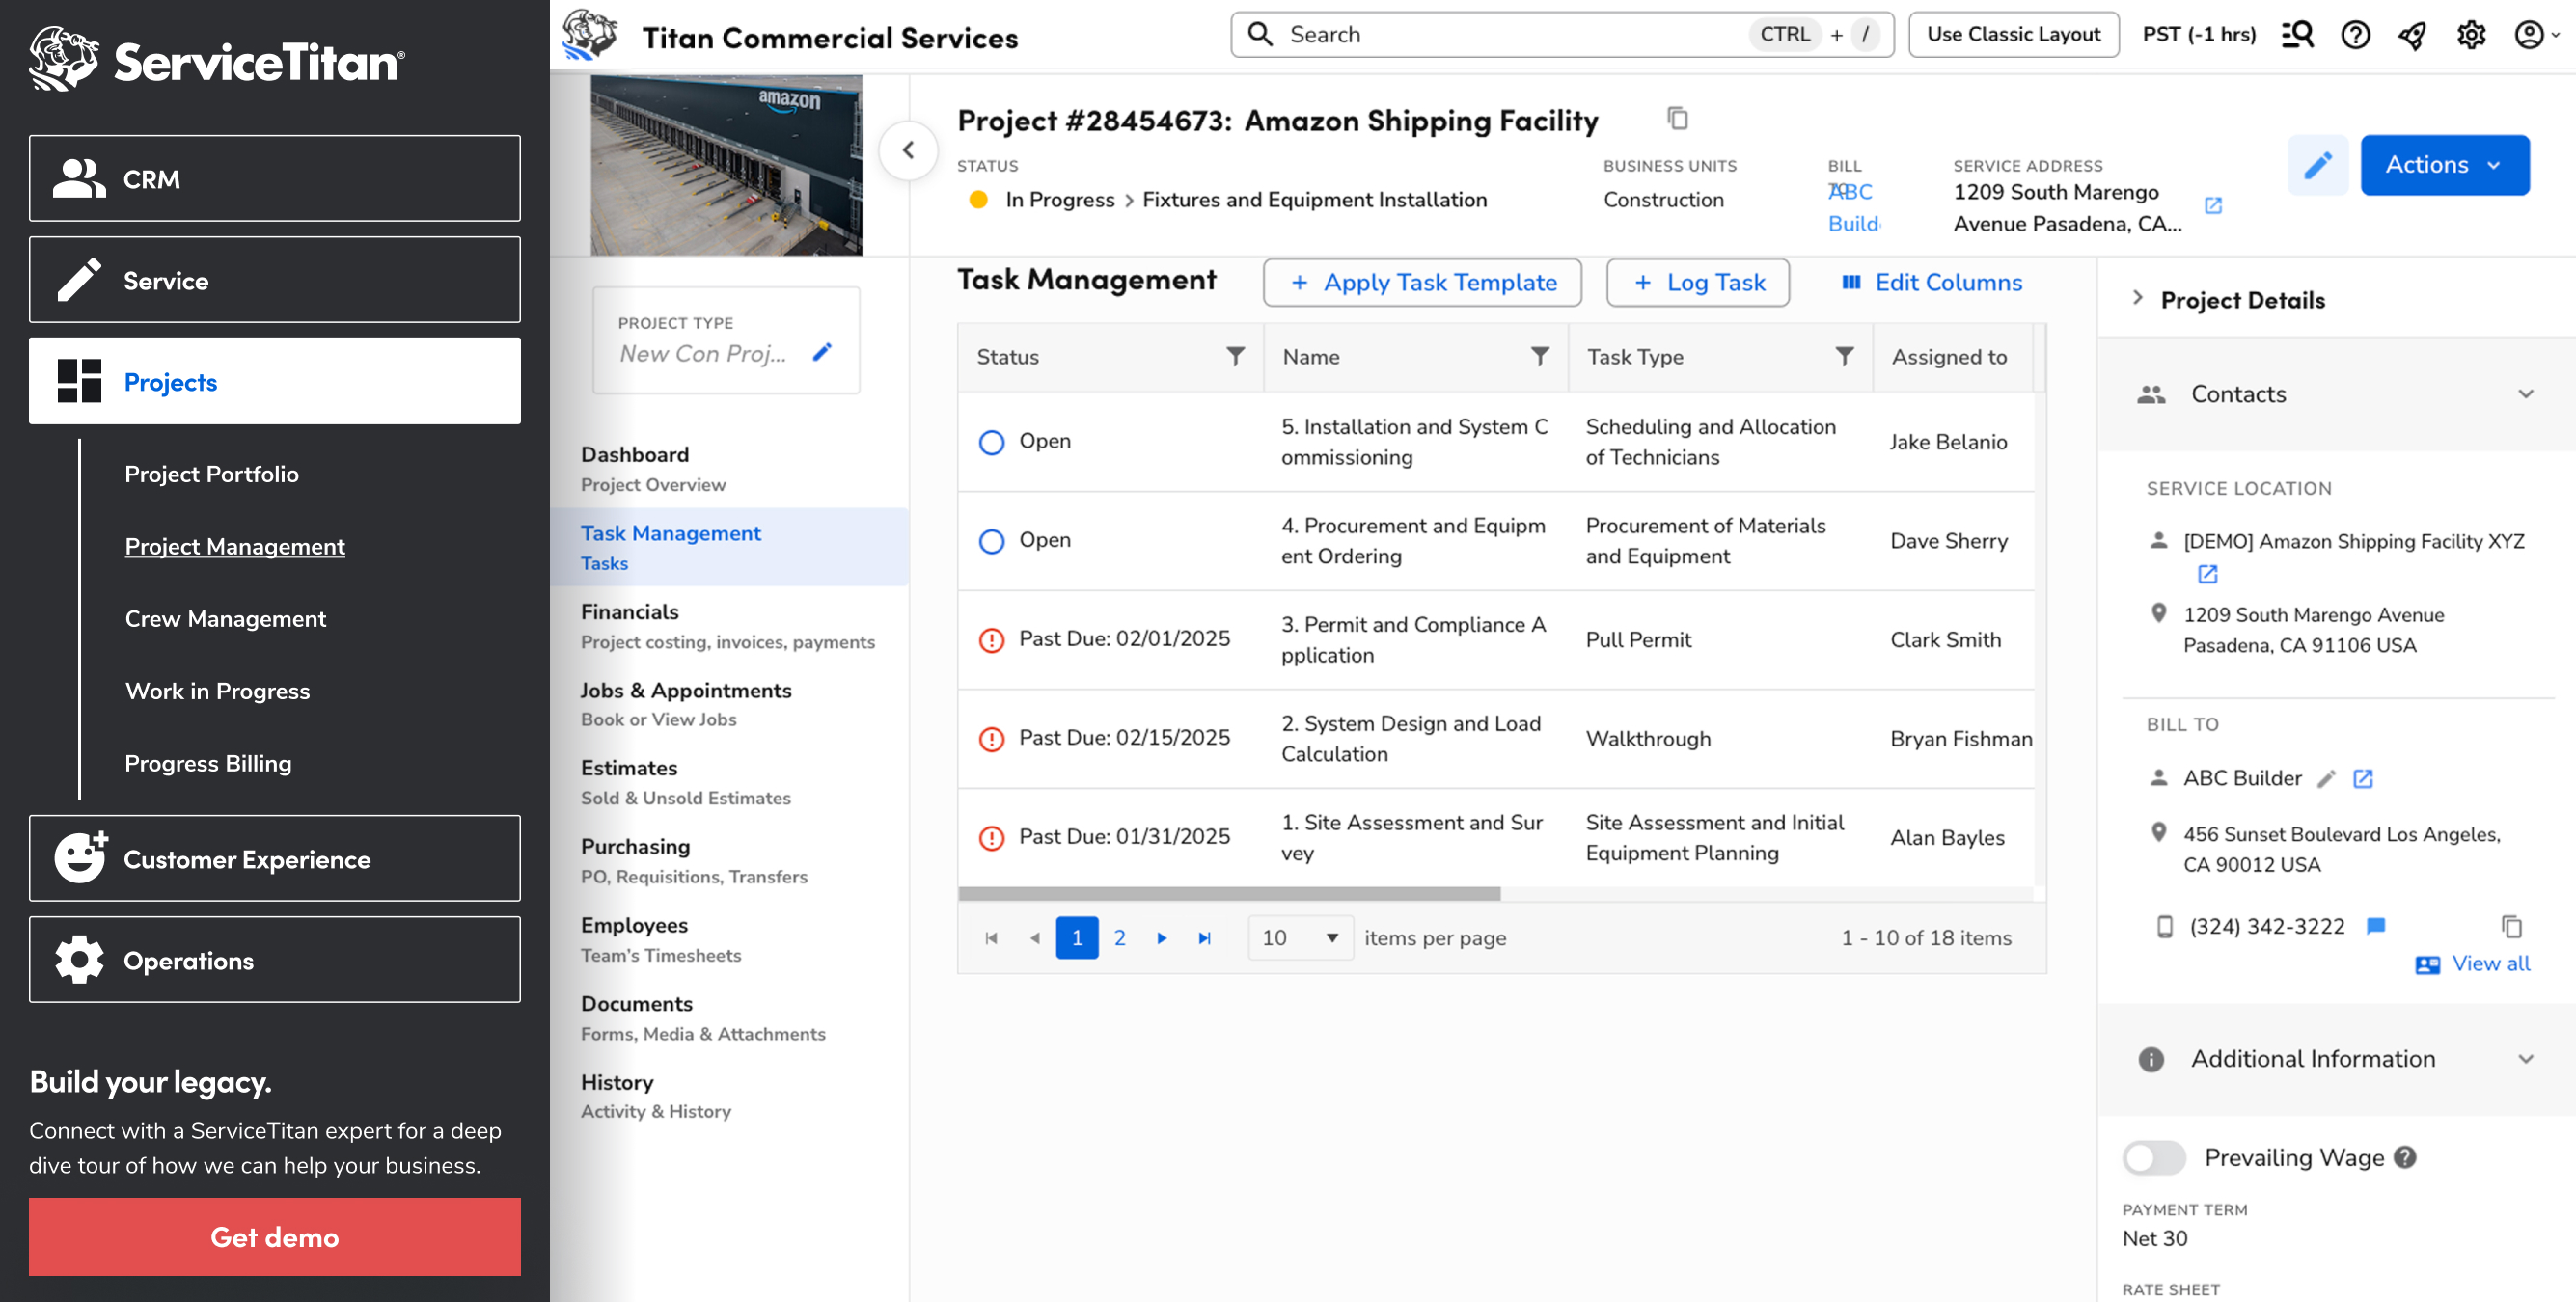Screen dimensions: 2576x1302
Task: Open the help question mark icon
Action: (x=2355, y=35)
